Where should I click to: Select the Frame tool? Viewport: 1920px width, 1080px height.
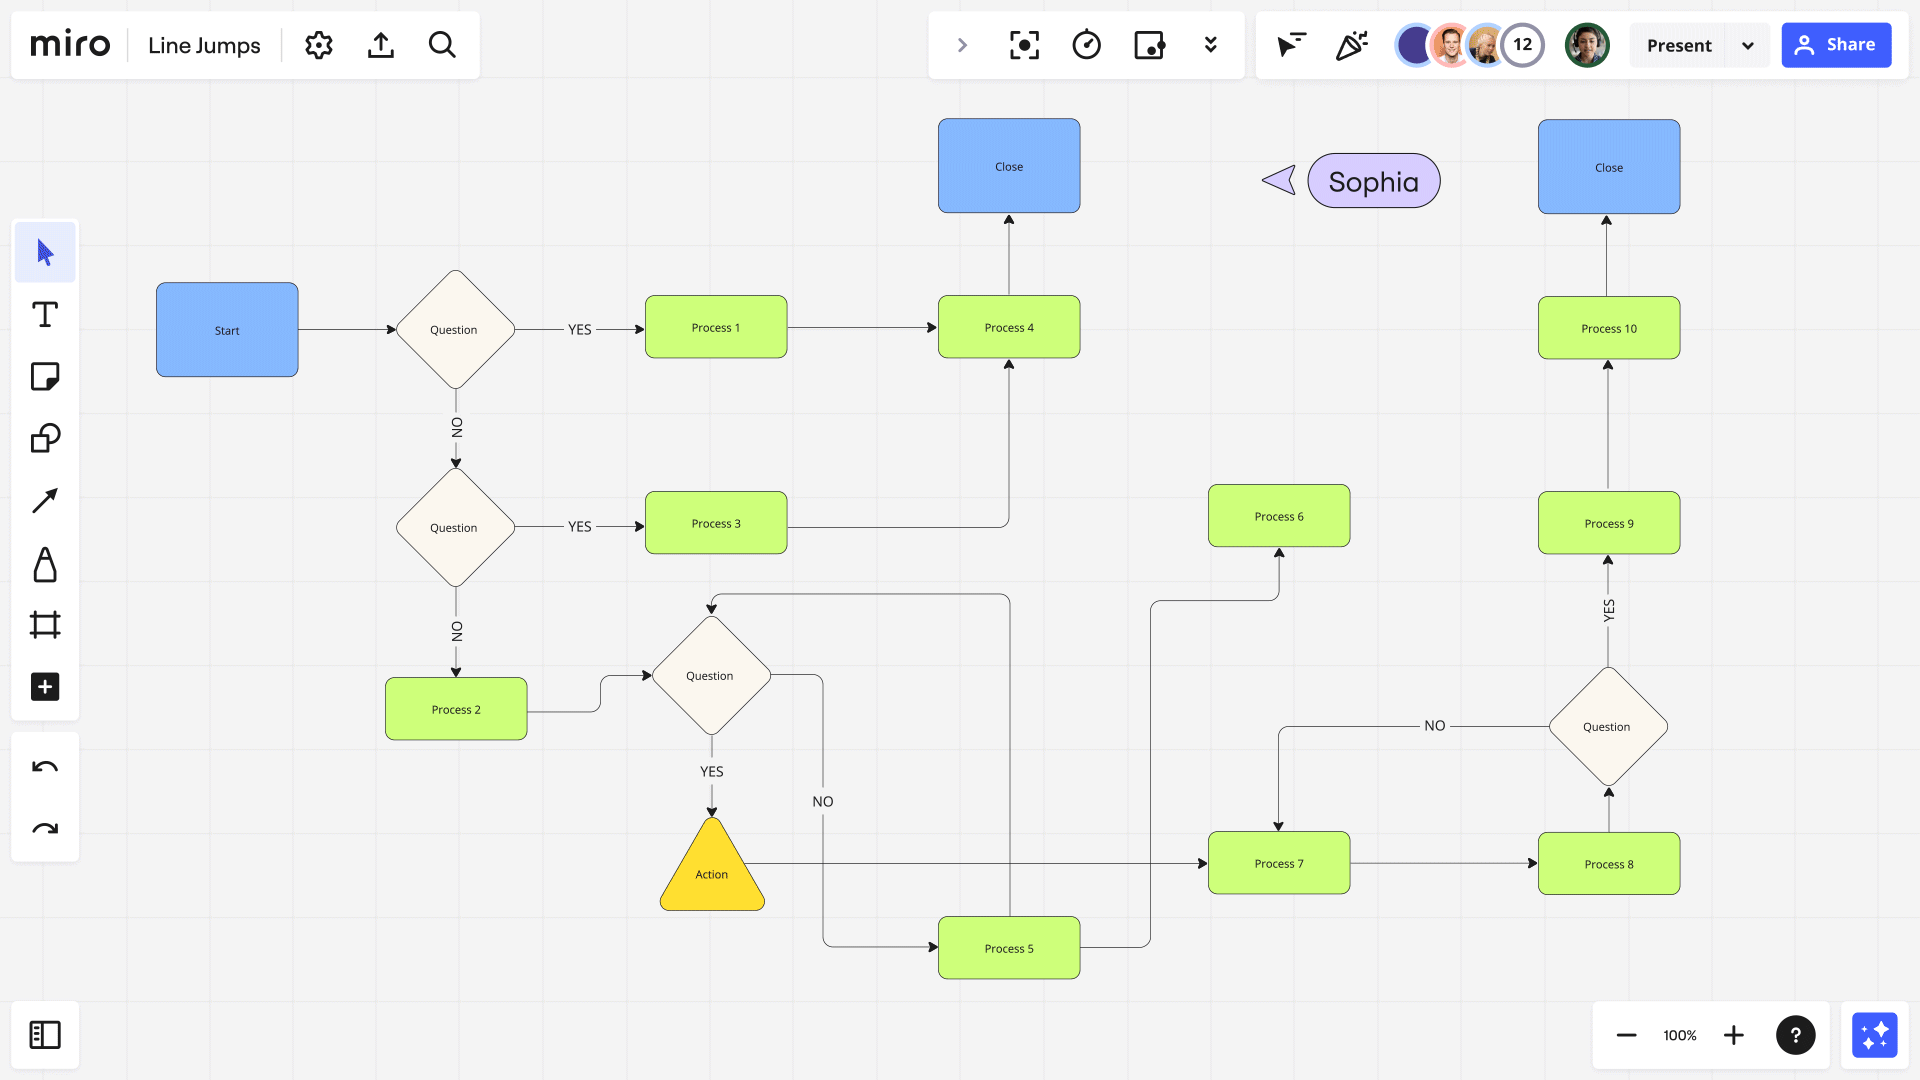(x=45, y=625)
